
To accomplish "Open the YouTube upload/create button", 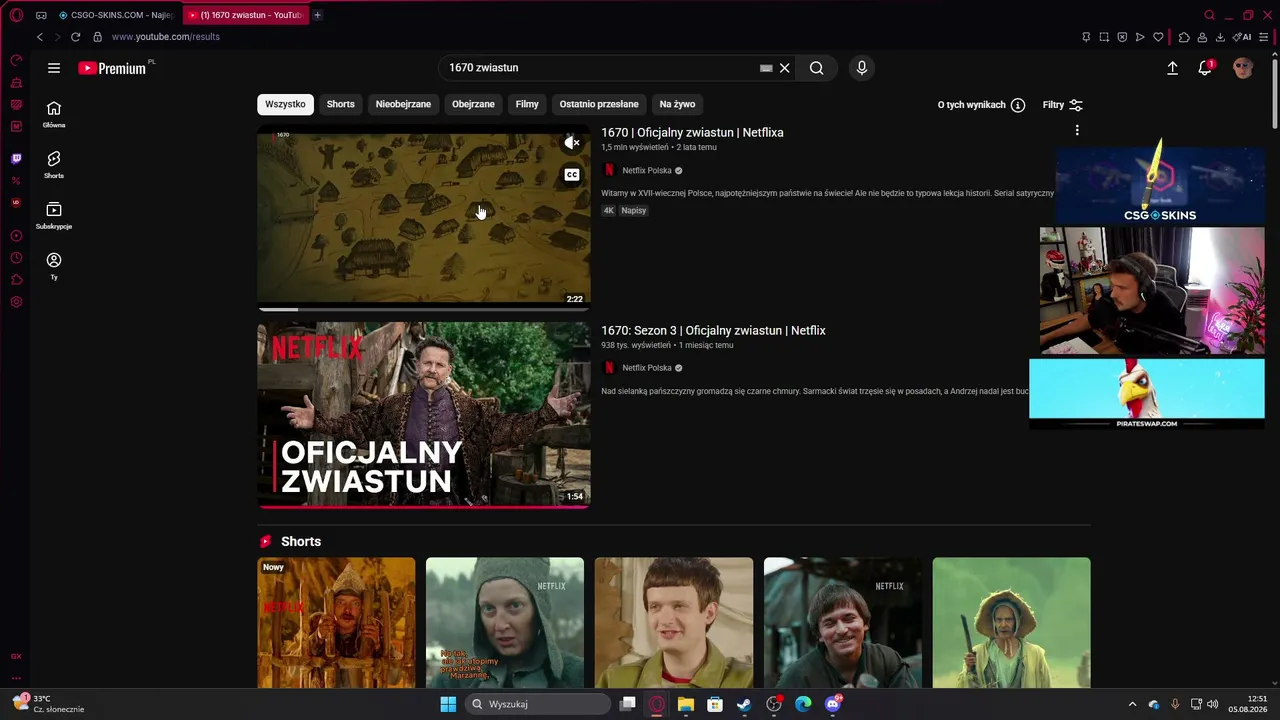I will 1172,68.
